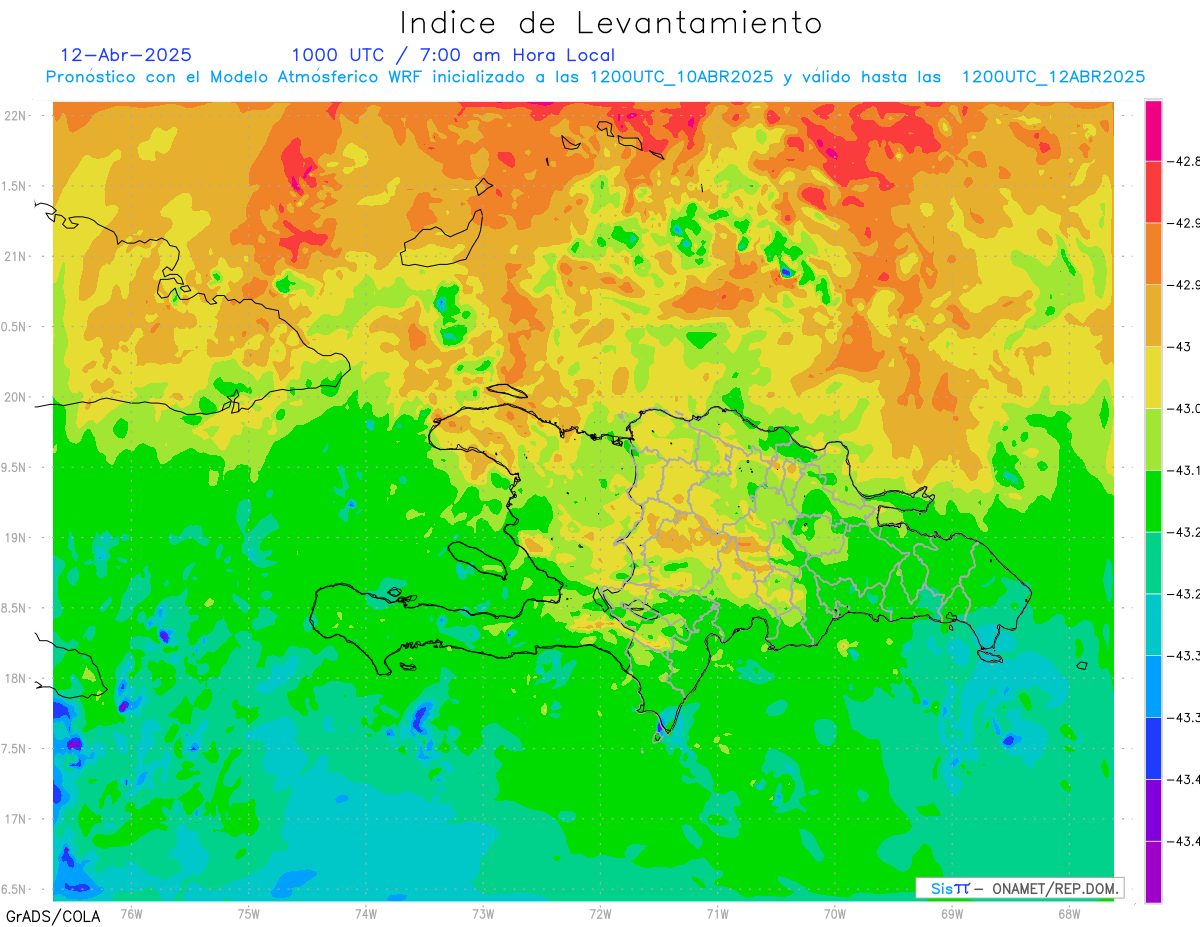The width and height of the screenshot is (1200, 927).
Task: Click the '75W' longitude label
Action: pos(249,913)
